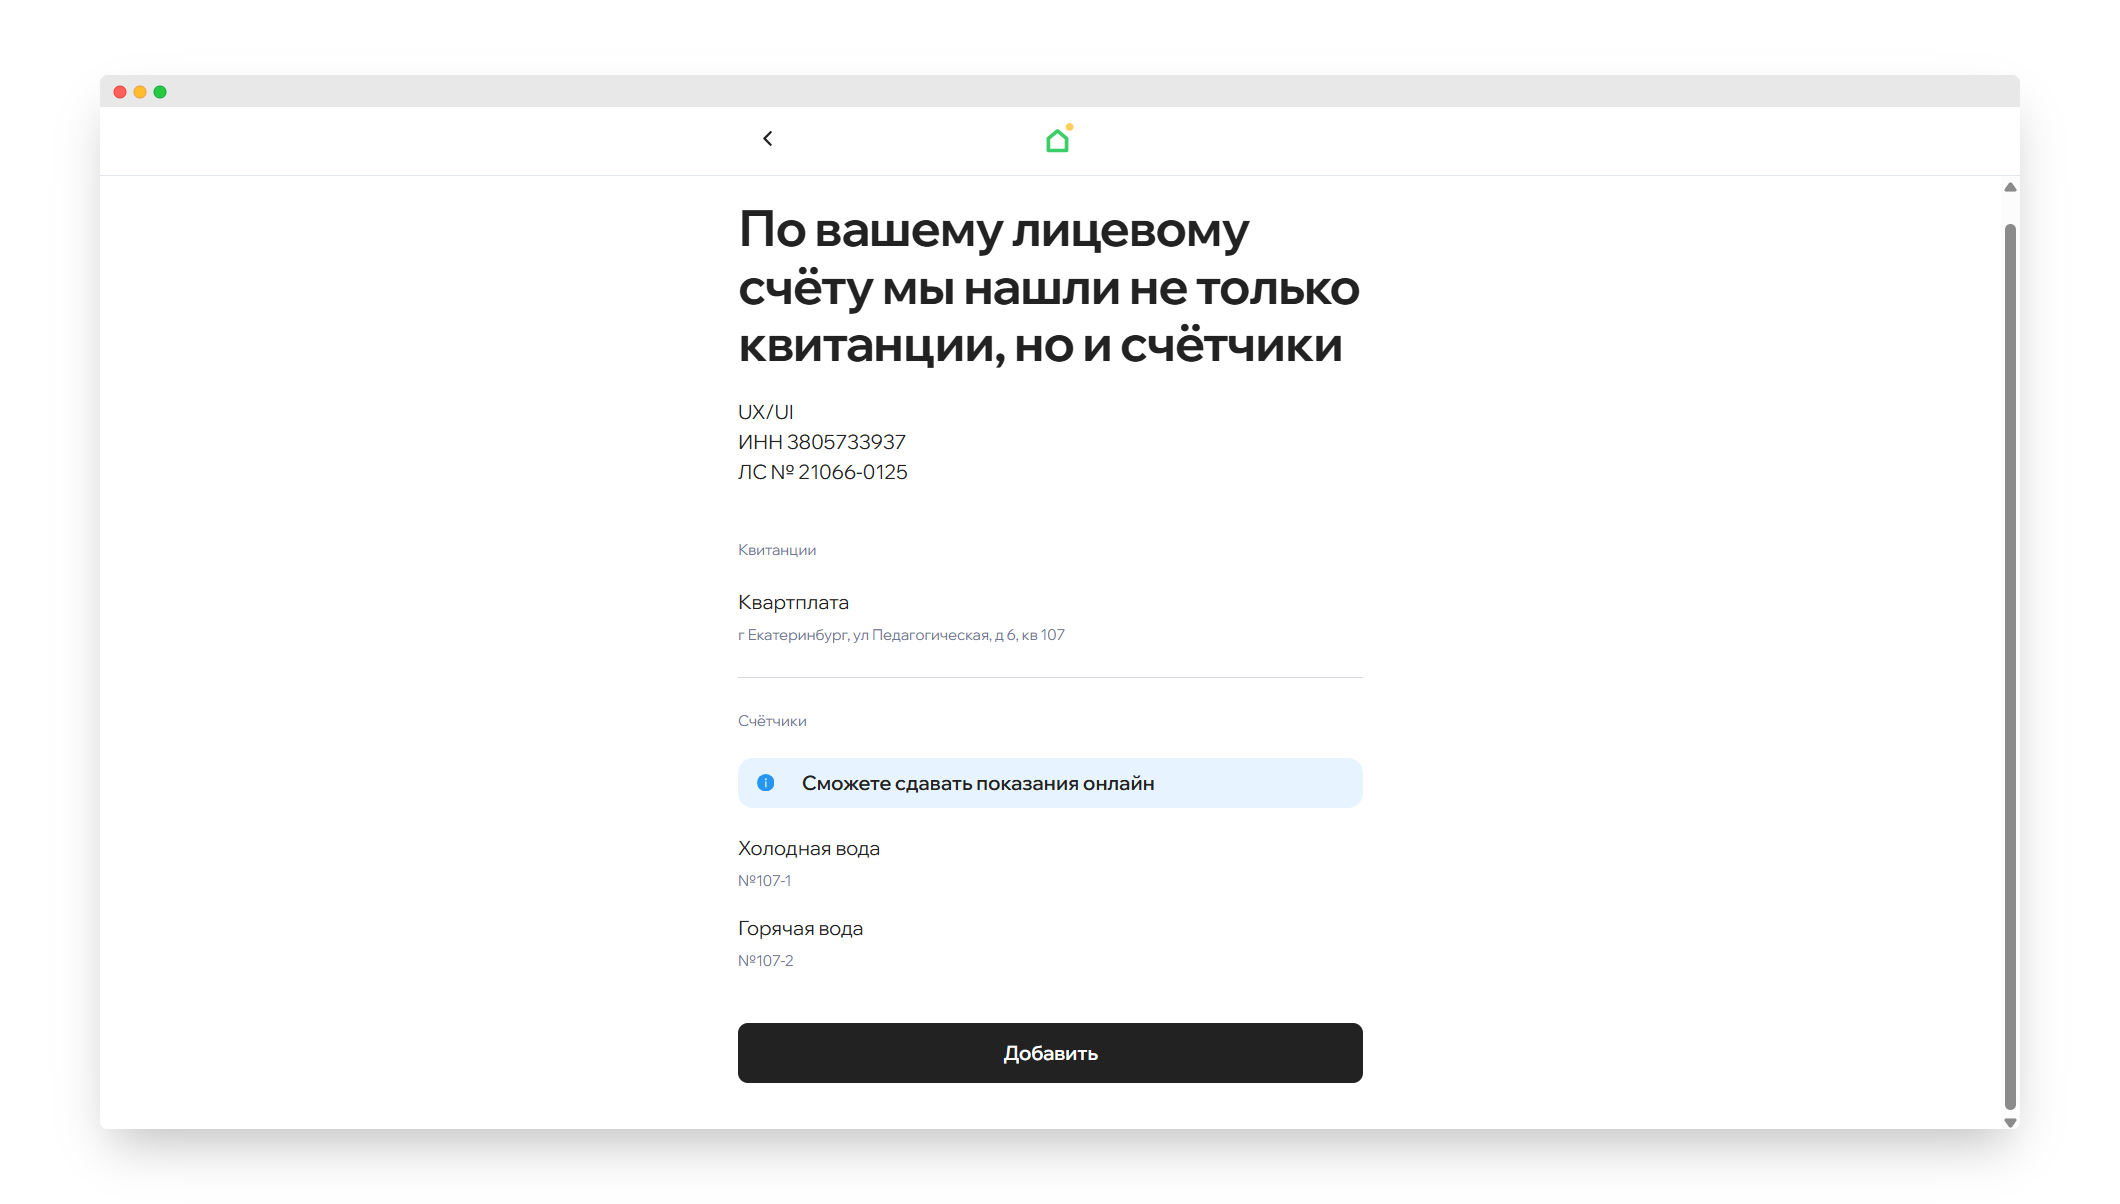Click meter number №107-1

point(764,881)
